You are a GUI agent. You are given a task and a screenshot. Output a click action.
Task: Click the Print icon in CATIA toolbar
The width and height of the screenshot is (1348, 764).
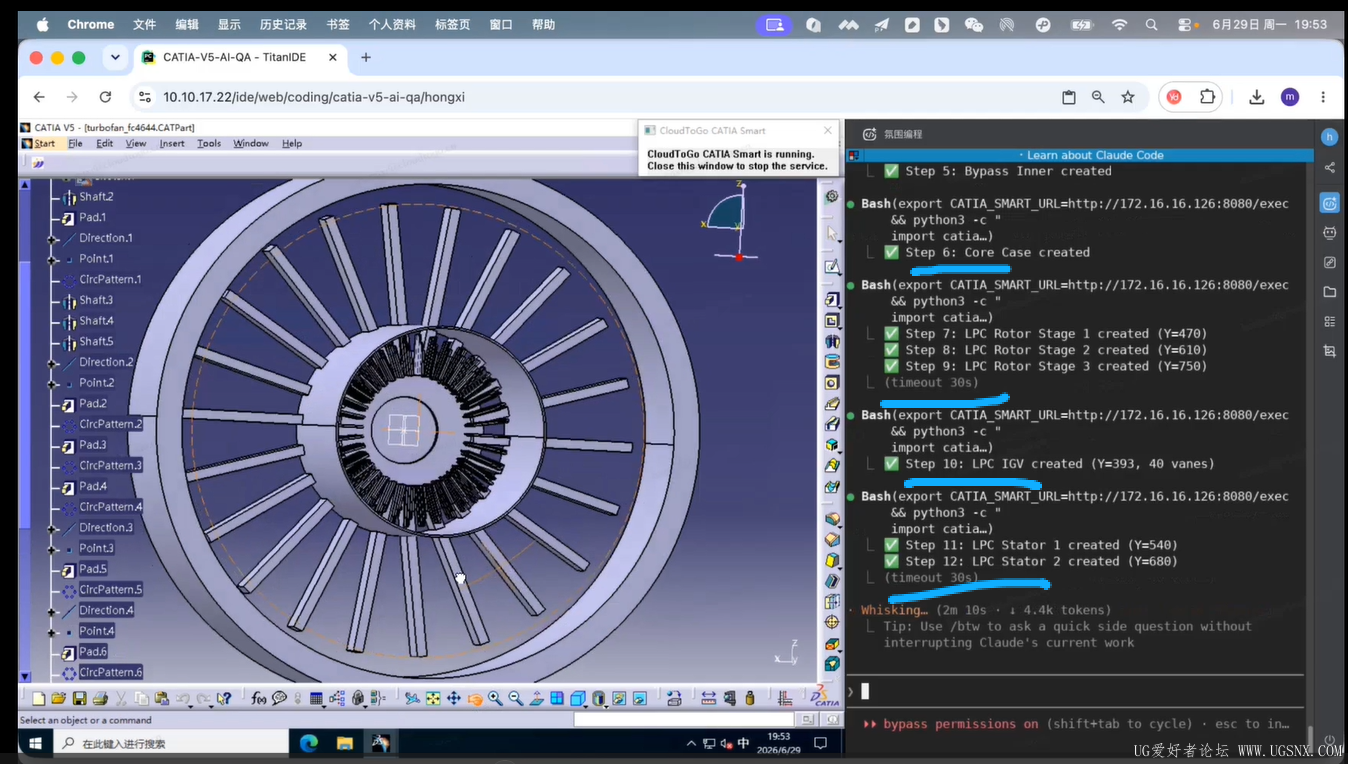point(100,698)
